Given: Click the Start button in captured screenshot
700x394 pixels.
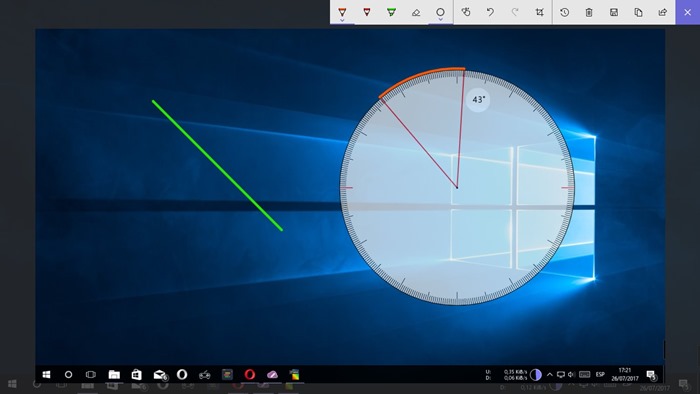Looking at the screenshot, I should point(46,374).
